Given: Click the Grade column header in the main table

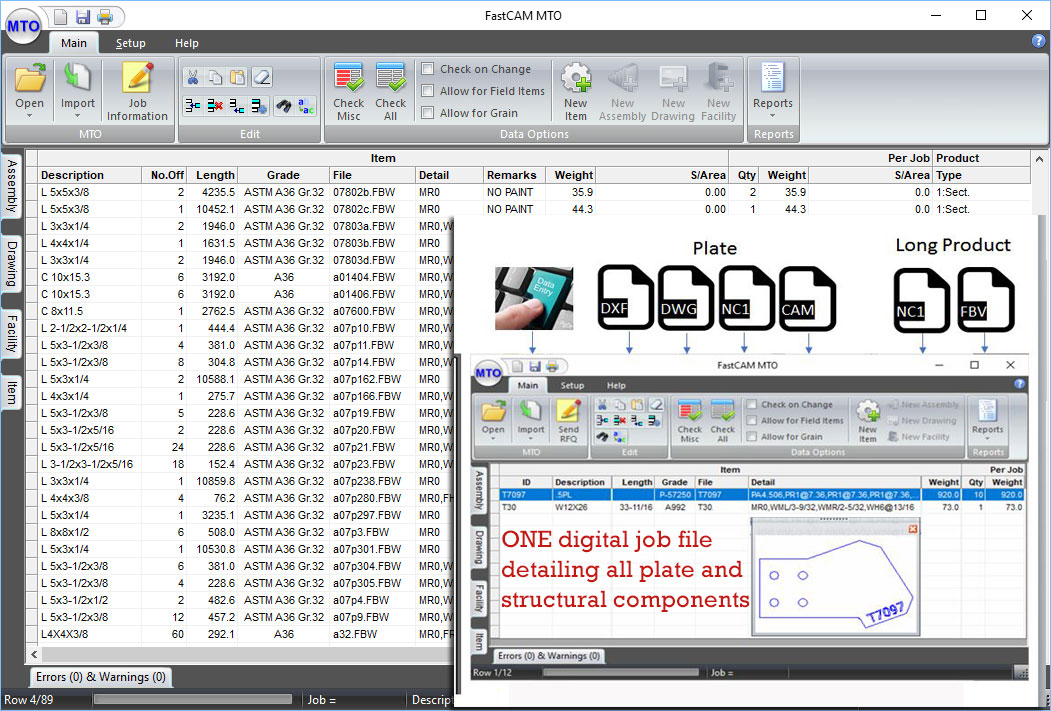Looking at the screenshot, I should pos(283,175).
